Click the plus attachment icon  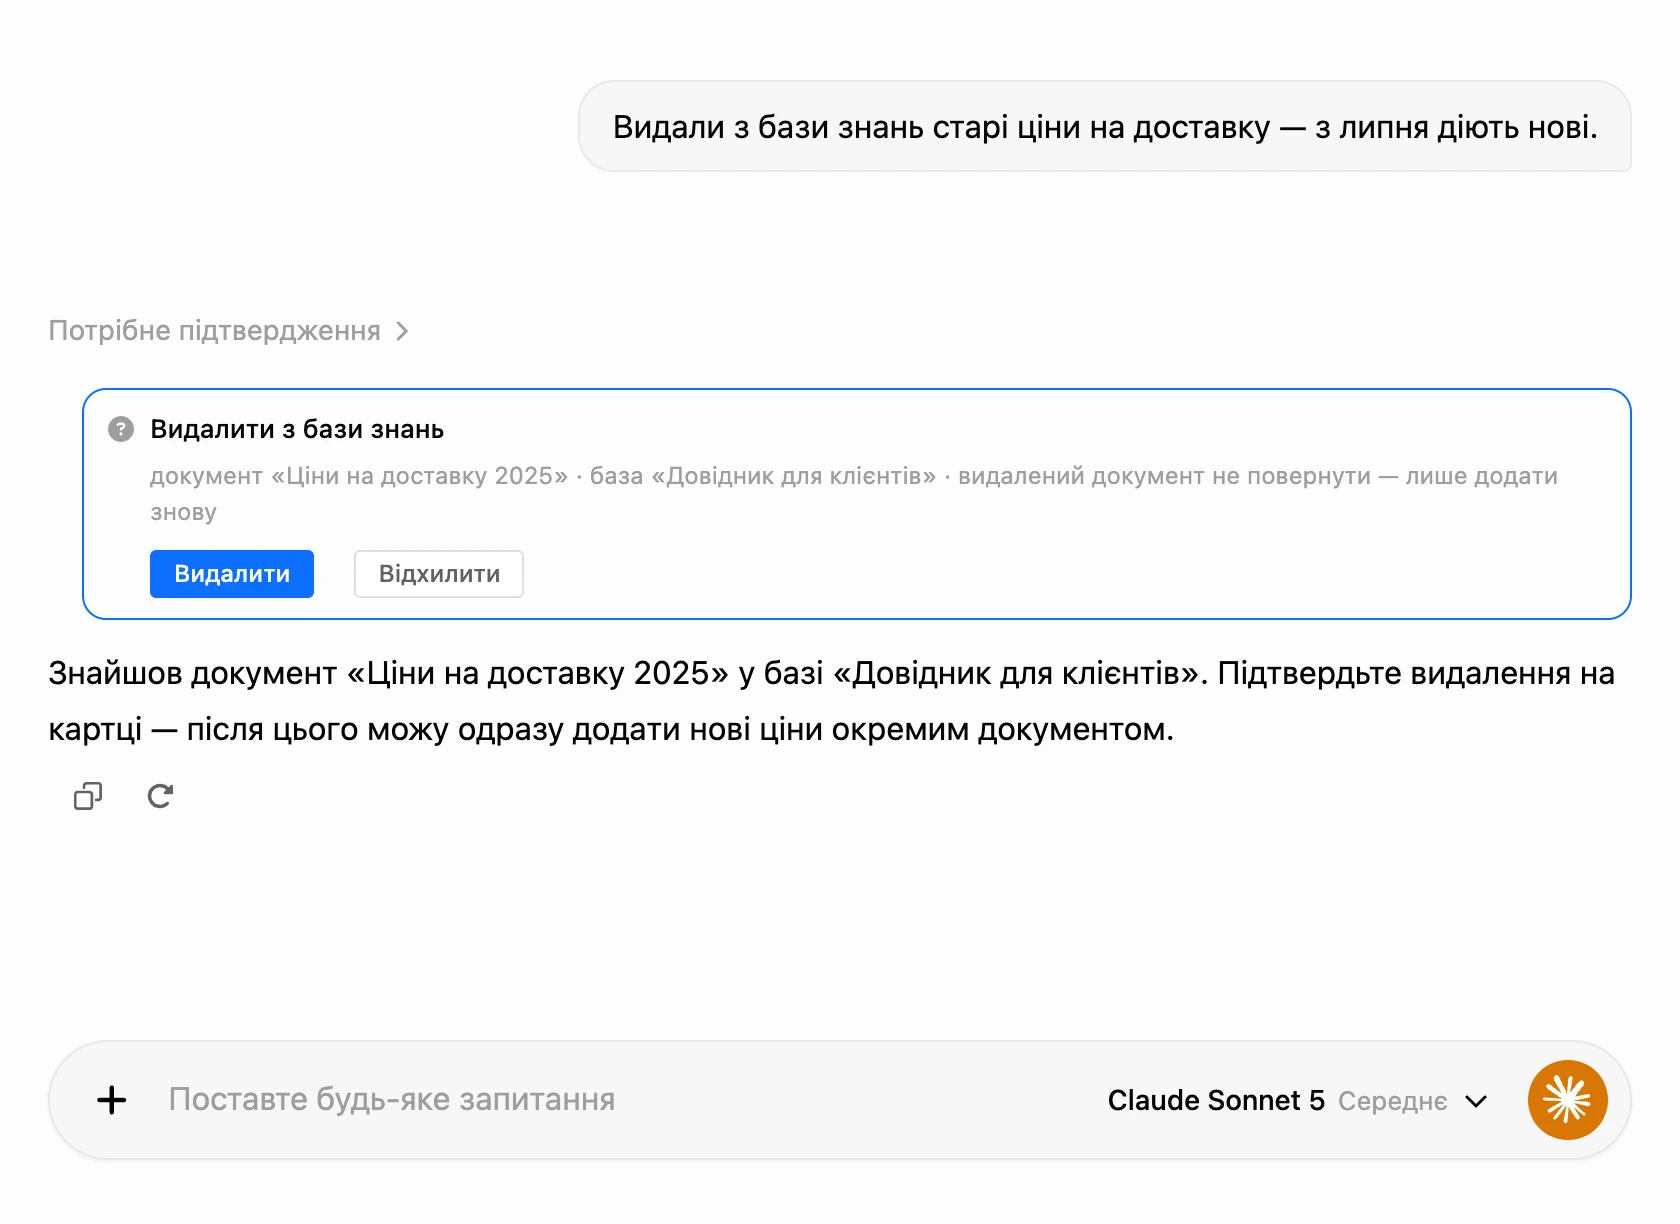[x=112, y=1100]
